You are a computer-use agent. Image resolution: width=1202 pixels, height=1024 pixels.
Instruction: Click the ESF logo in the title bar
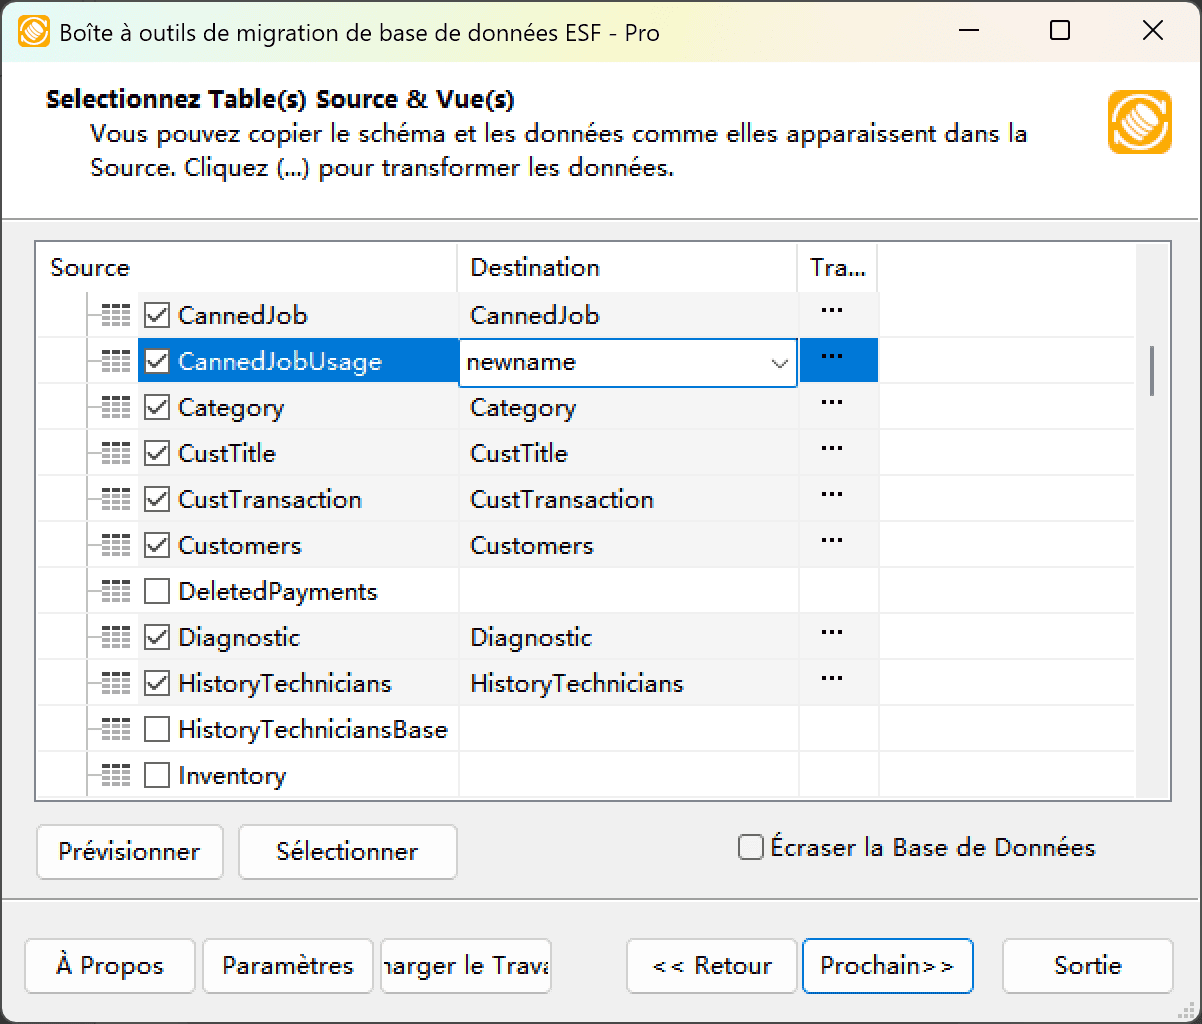(x=33, y=31)
